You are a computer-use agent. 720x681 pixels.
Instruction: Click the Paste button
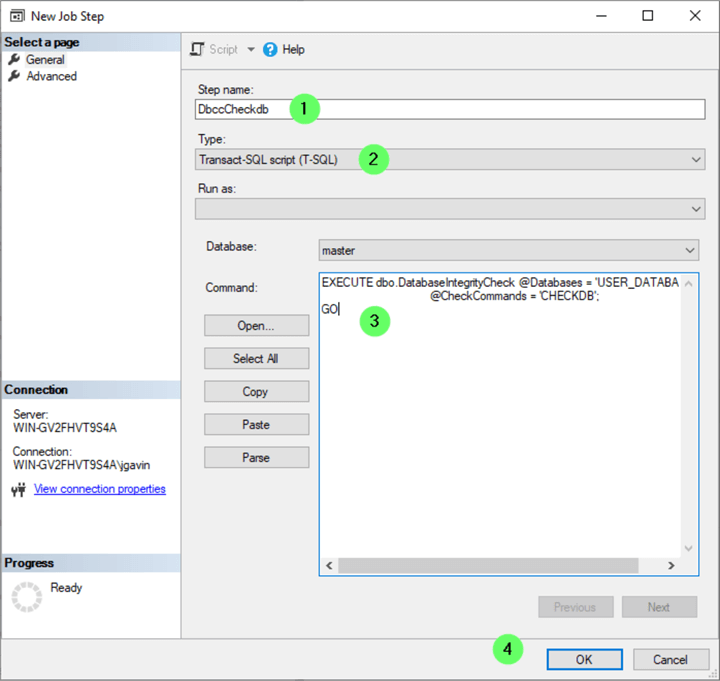tap(256, 425)
